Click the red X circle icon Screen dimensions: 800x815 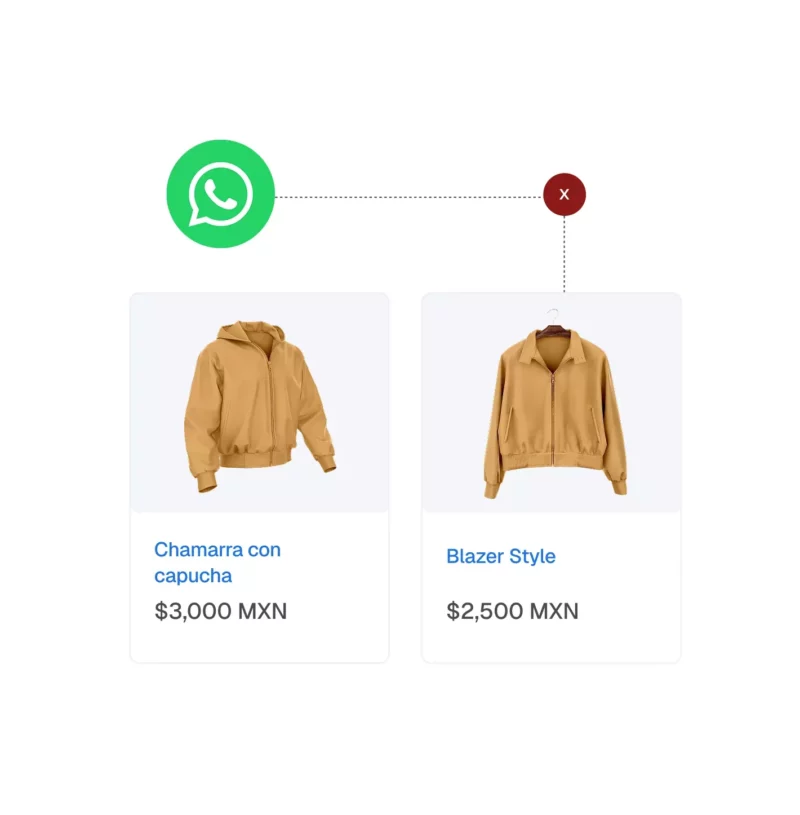tap(564, 194)
